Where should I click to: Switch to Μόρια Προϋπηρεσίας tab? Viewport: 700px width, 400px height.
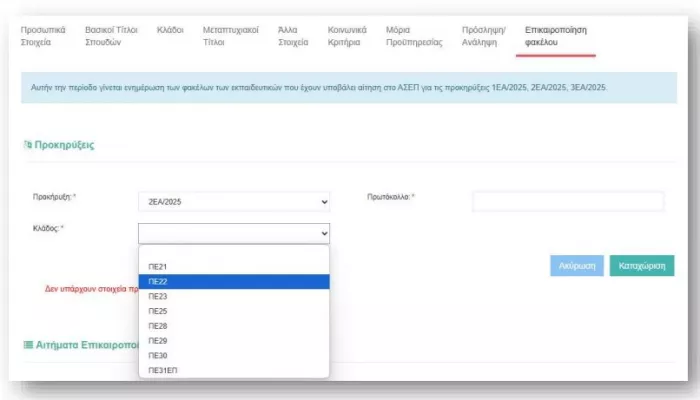coord(413,36)
